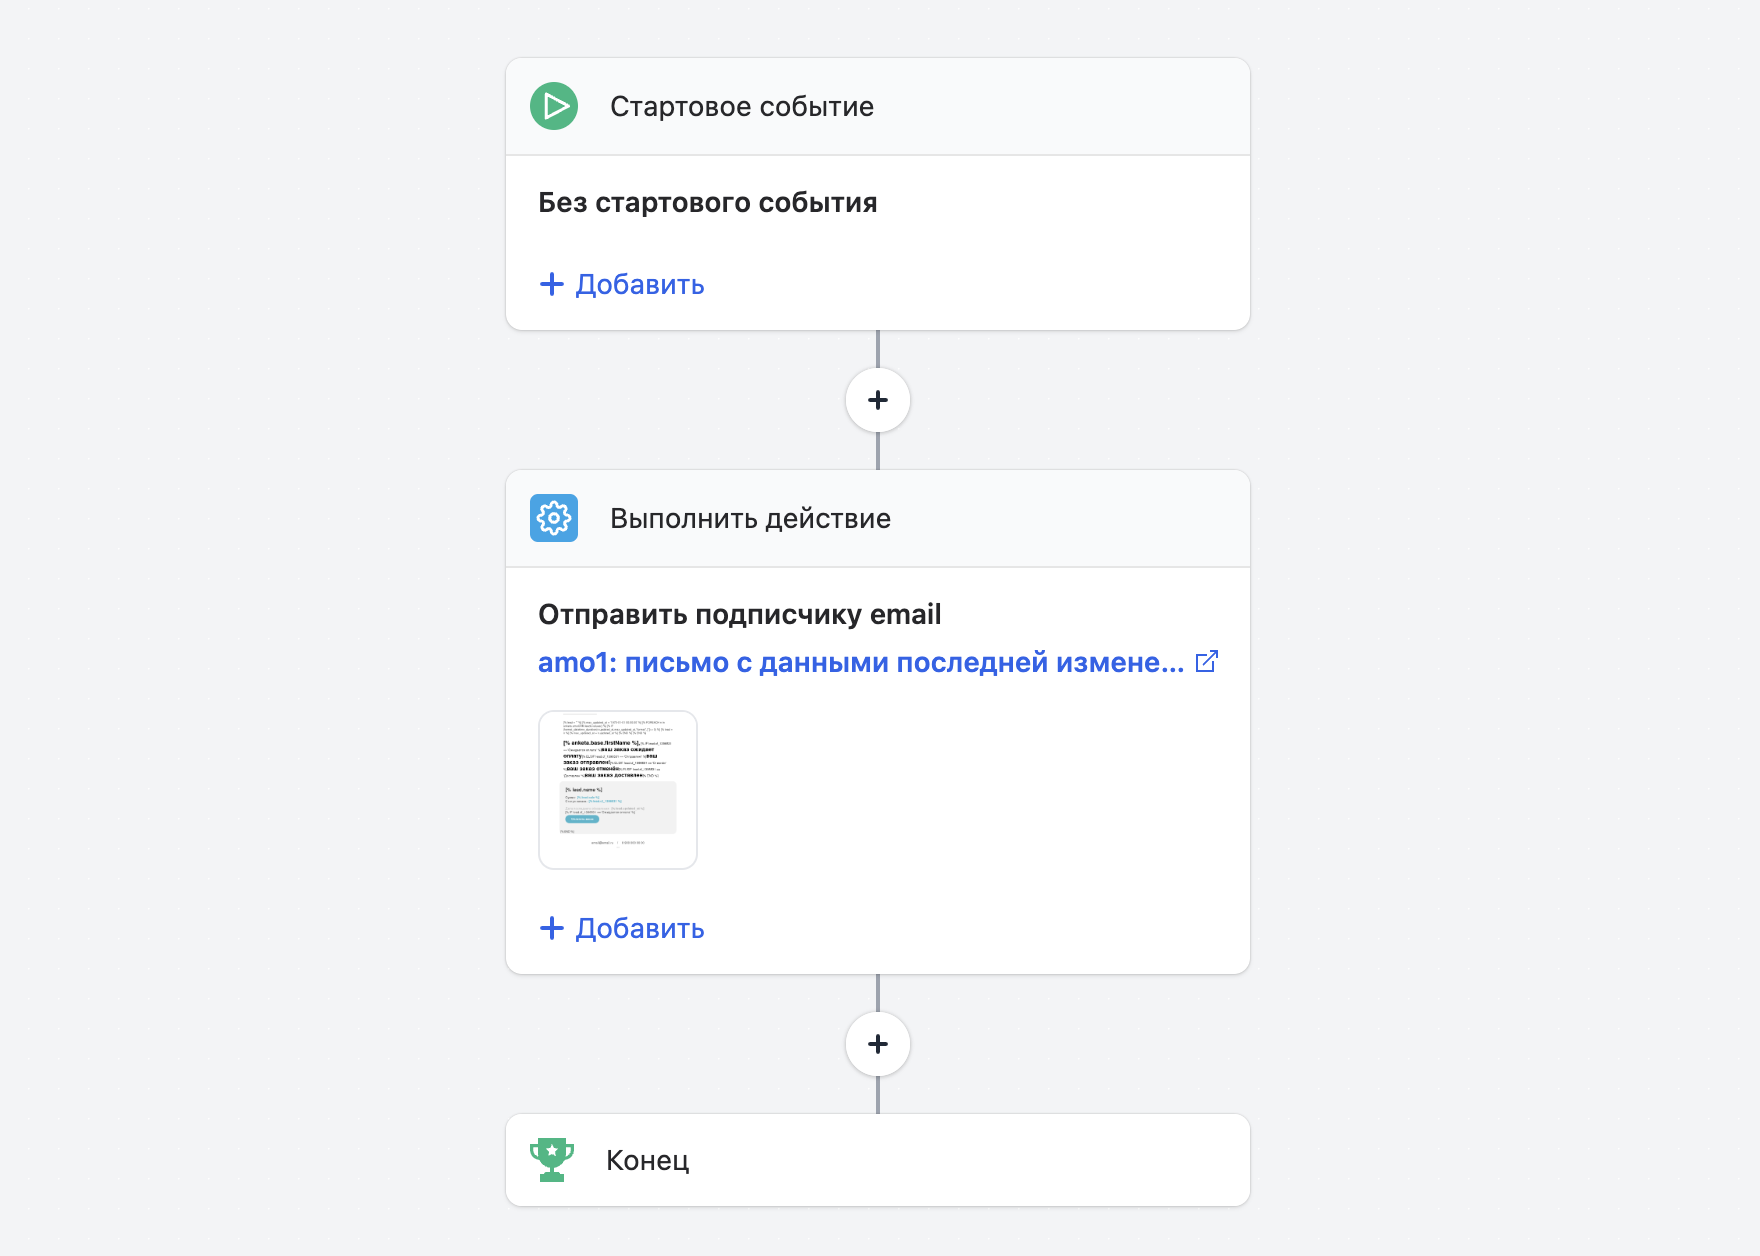Open the amo1 письмо email template link
This screenshot has width=1760, height=1256.
click(860, 662)
